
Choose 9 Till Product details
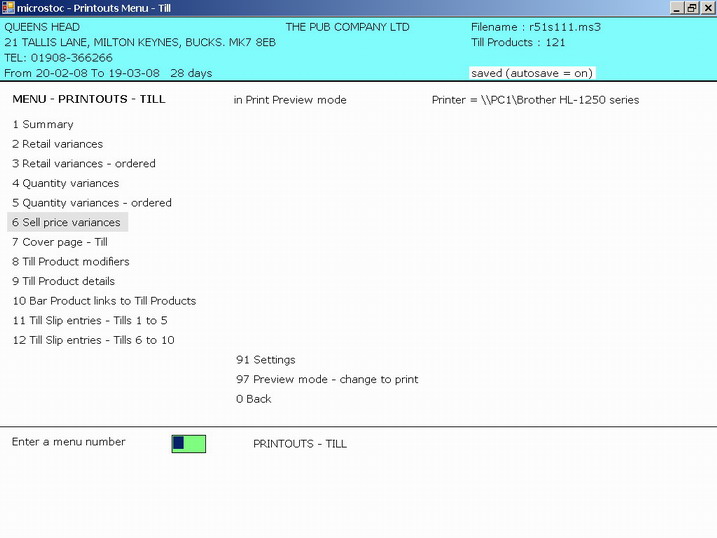pyautogui.click(x=64, y=281)
